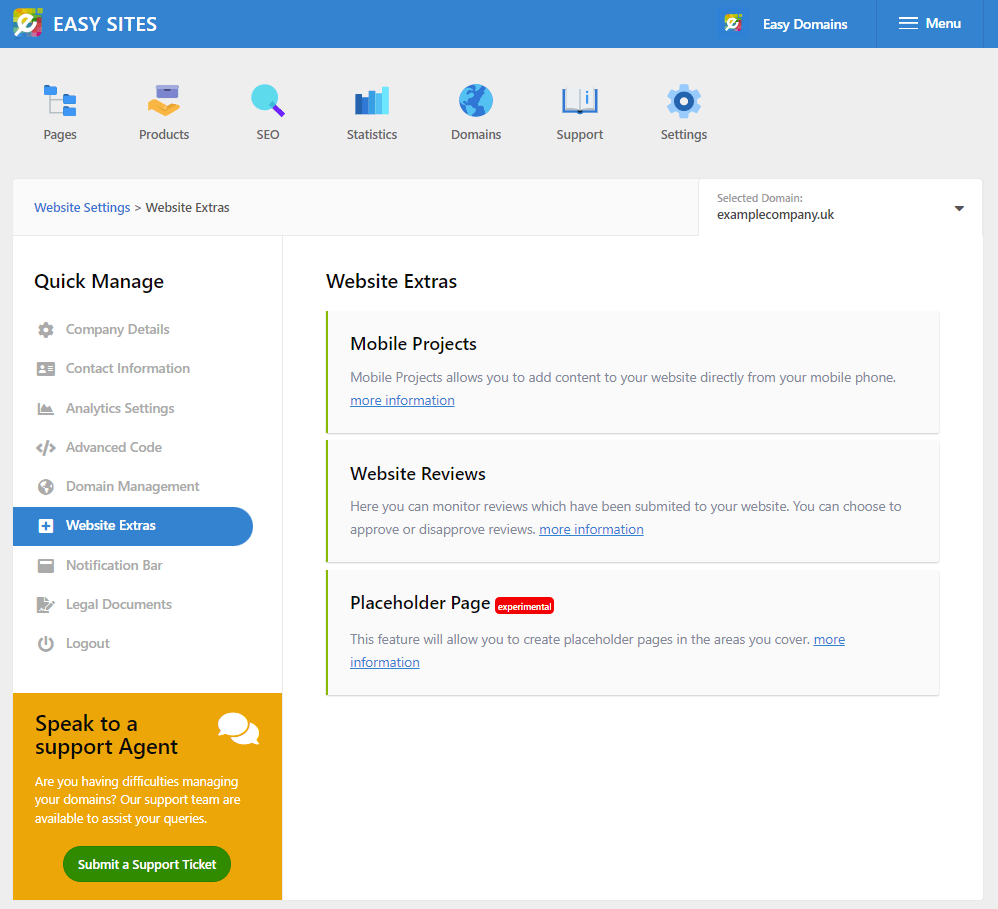
Task: Open Legal Documents page
Action: pyautogui.click(x=119, y=605)
